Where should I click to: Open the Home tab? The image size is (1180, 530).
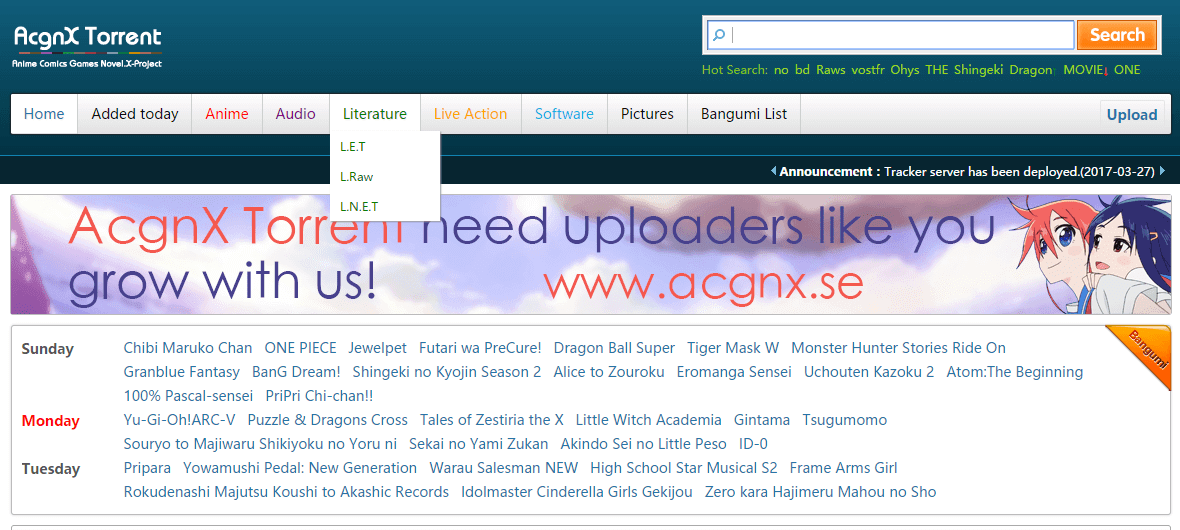44,114
